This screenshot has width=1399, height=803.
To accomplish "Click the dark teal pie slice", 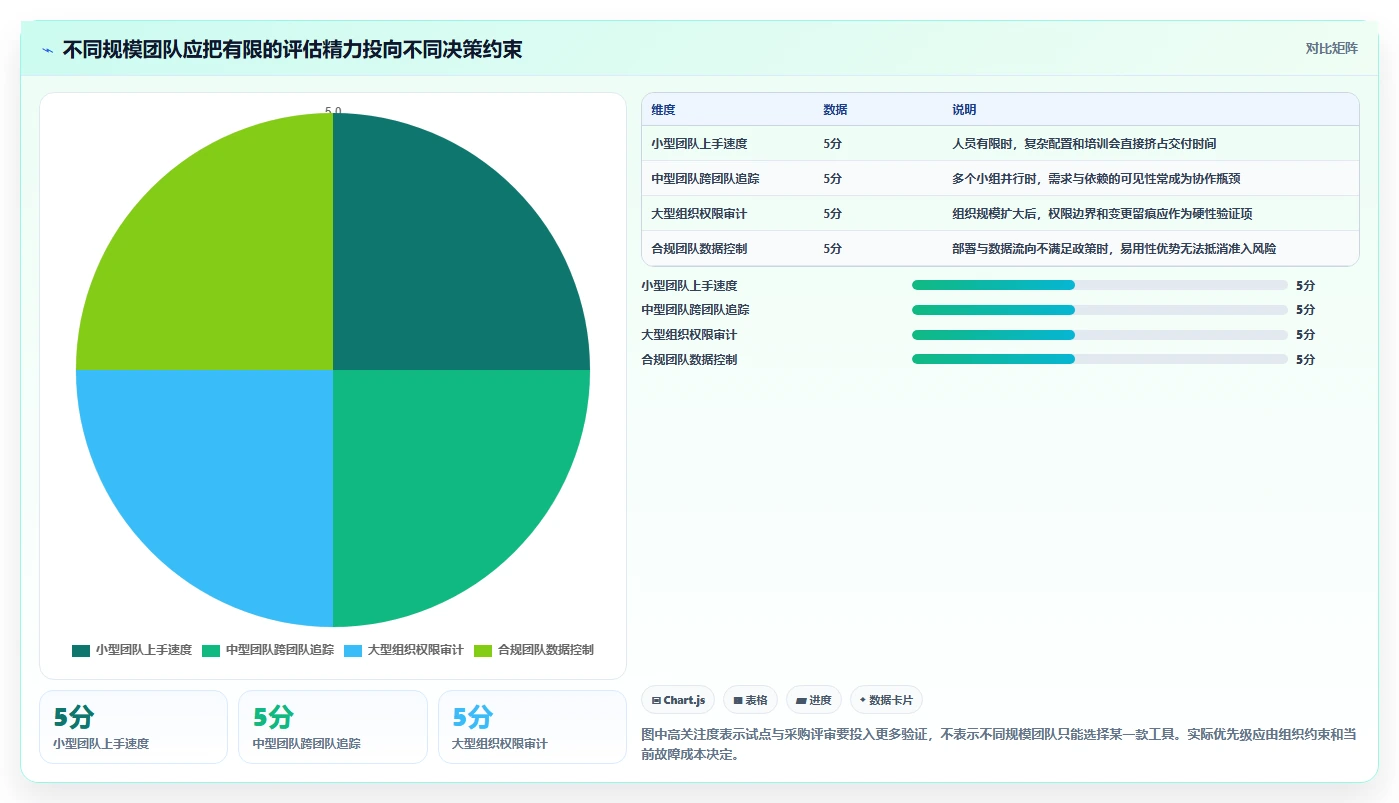I will 440,260.
